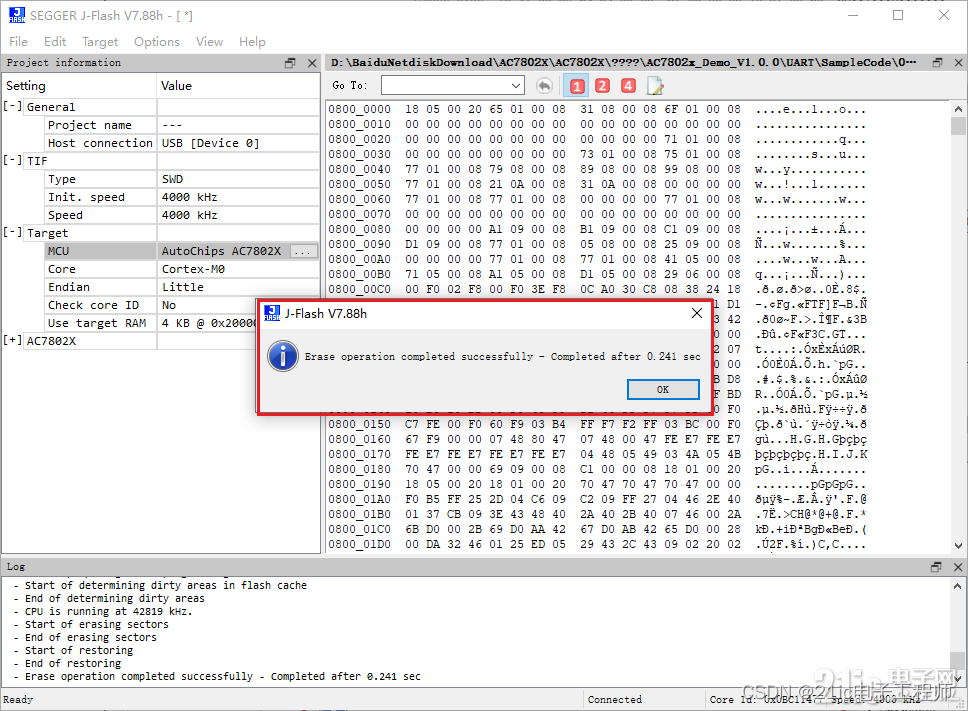Go back with the arrow beside Go To
This screenshot has height=711, width=968.
[x=544, y=86]
